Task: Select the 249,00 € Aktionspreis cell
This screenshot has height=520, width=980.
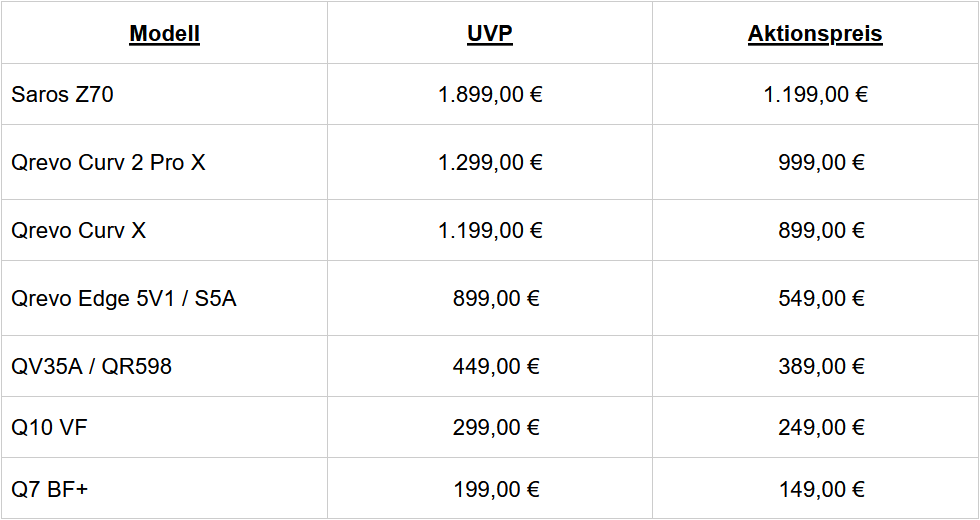Action: (822, 428)
